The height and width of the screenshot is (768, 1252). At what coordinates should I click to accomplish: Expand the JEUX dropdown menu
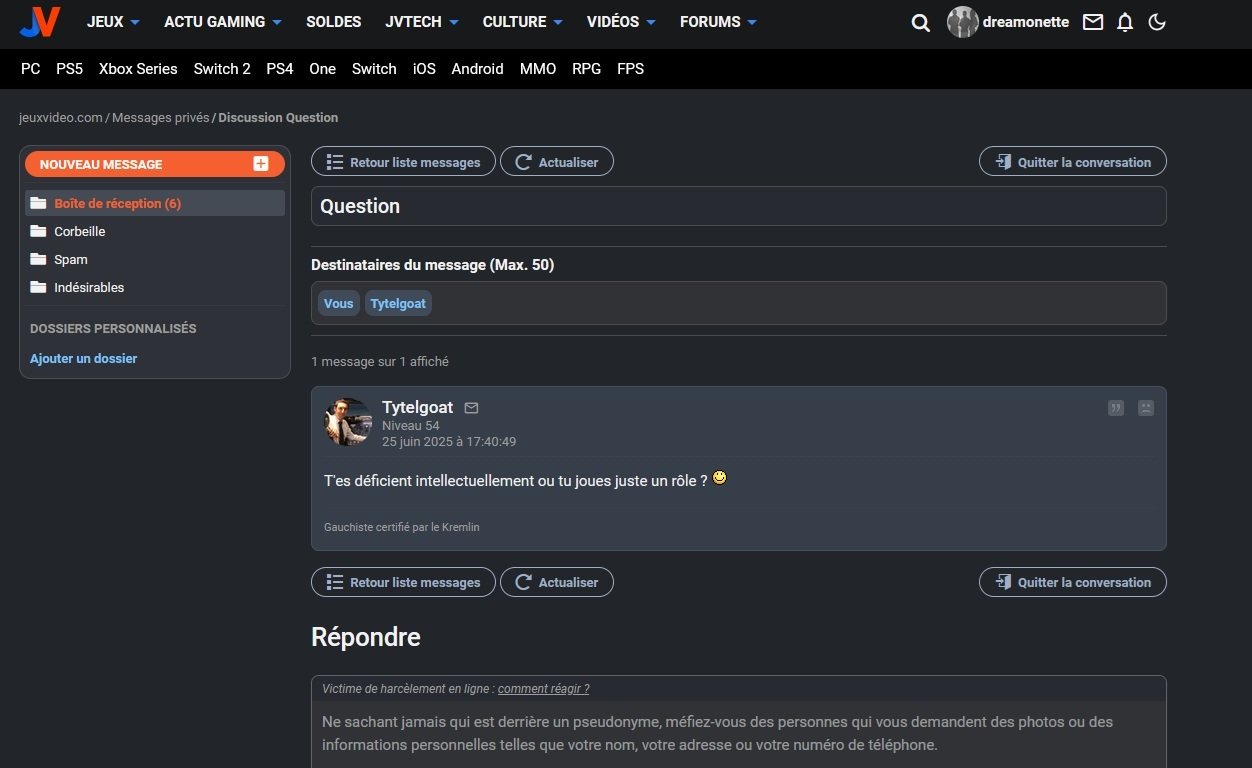coord(113,22)
